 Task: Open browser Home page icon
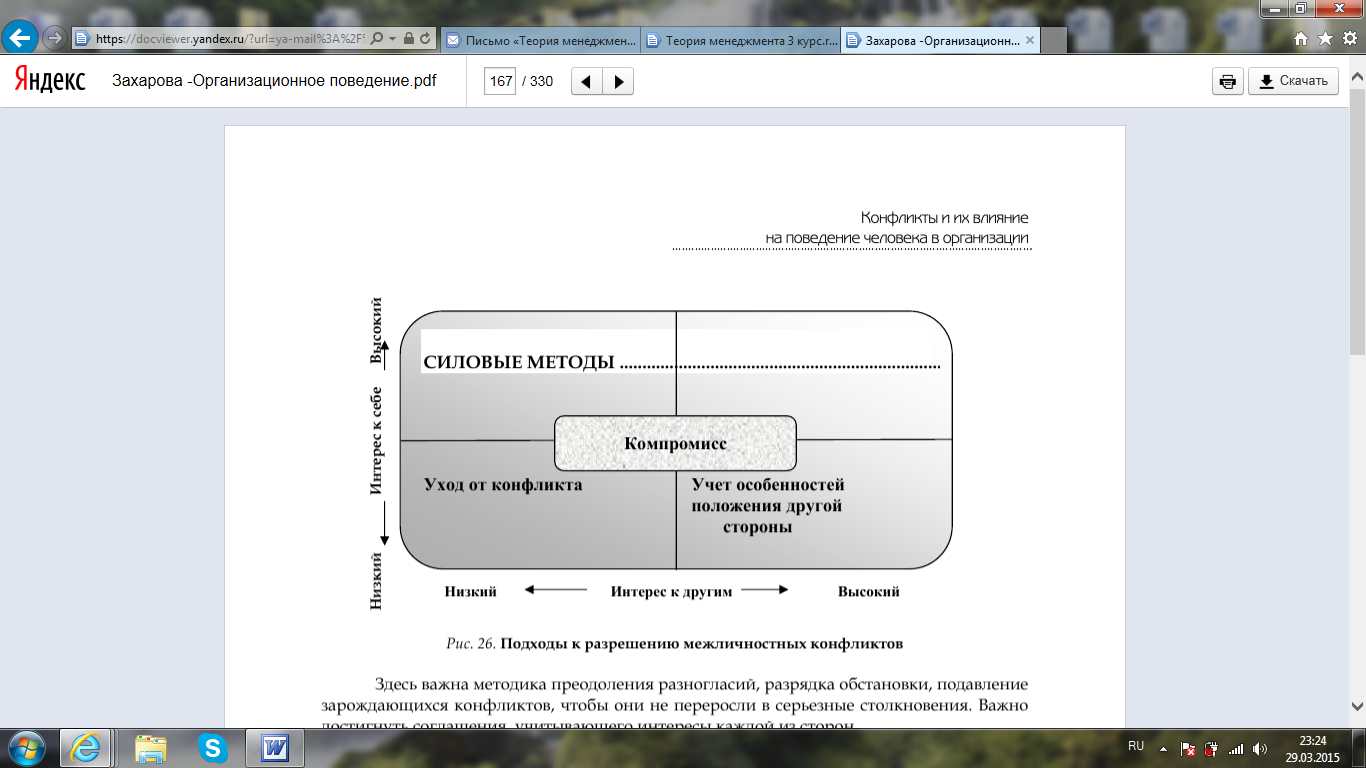click(x=1301, y=39)
